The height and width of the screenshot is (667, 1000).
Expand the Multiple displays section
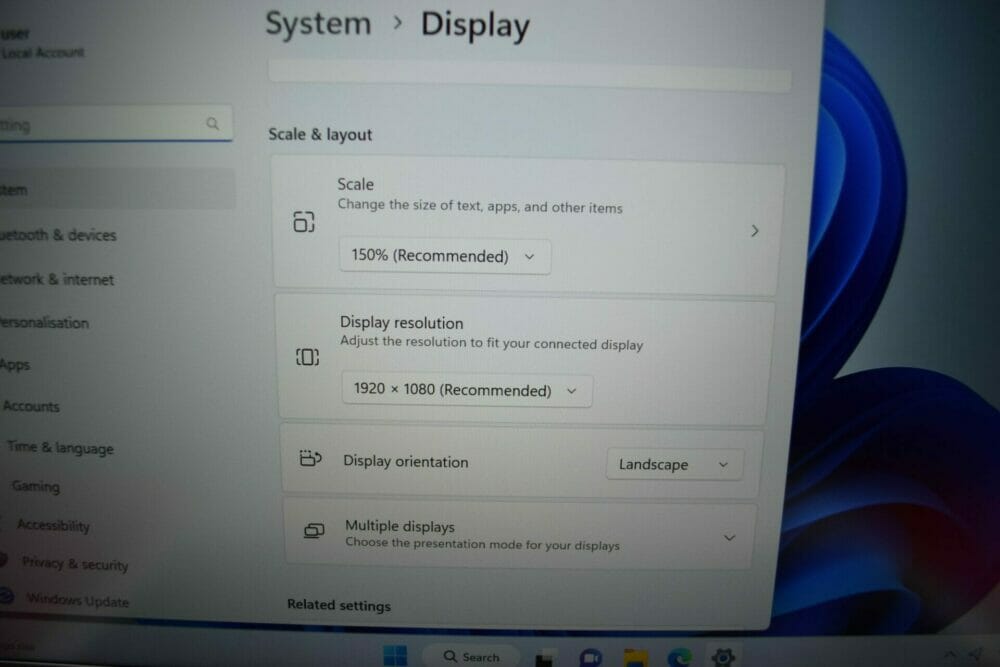click(730, 538)
